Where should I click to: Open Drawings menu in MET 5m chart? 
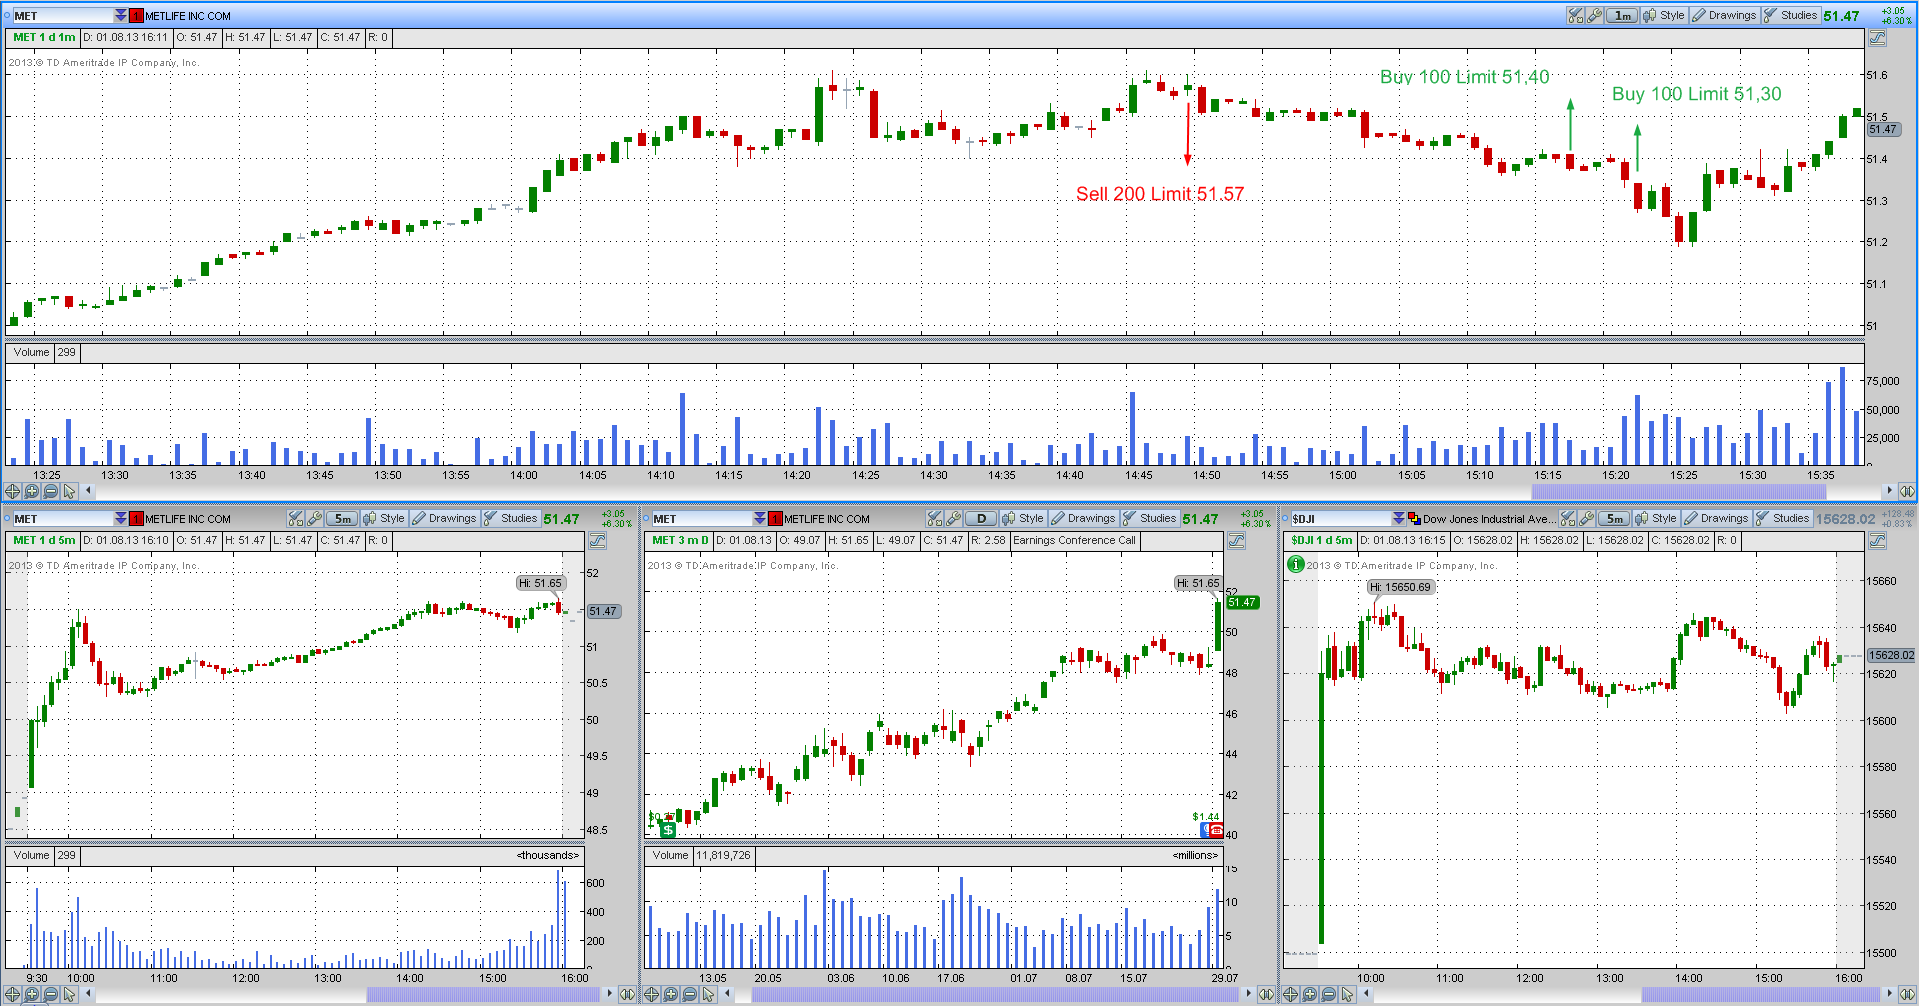pos(444,518)
